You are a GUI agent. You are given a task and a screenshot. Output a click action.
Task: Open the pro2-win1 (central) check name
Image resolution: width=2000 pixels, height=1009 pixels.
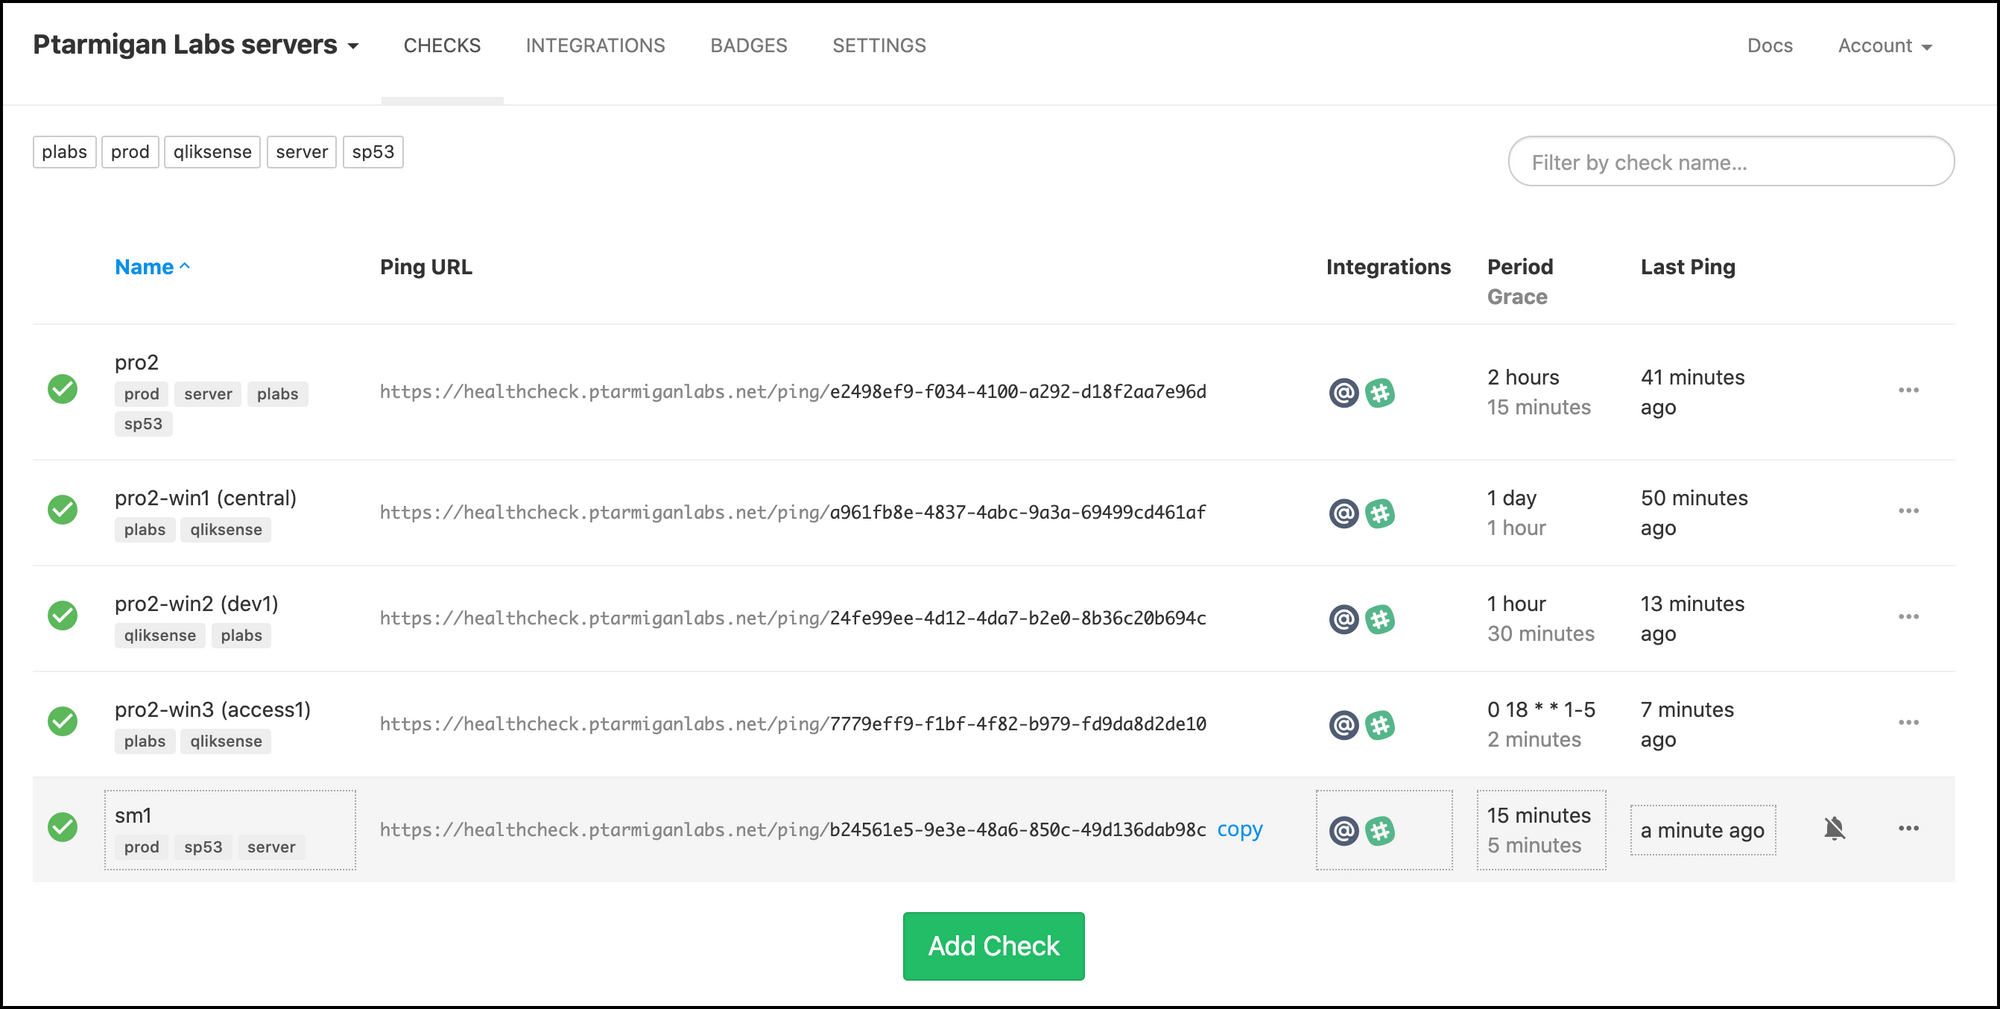click(x=206, y=498)
